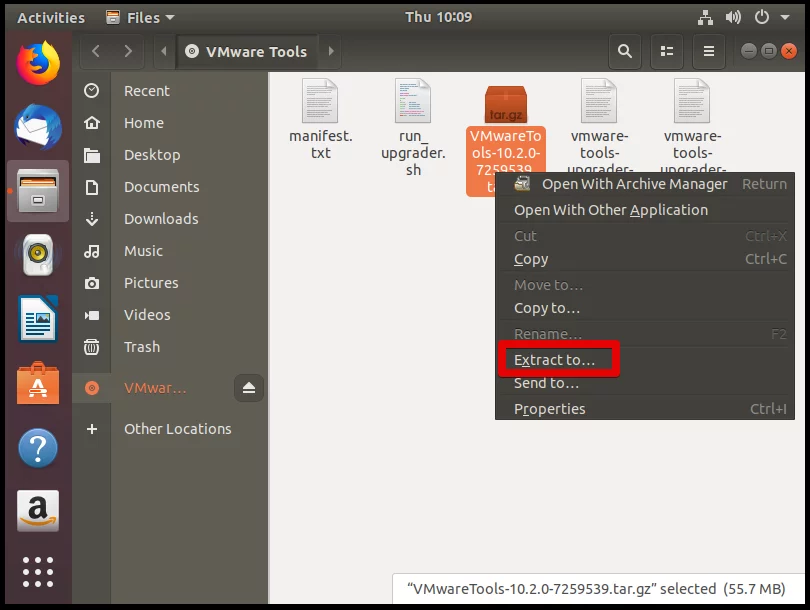
Task: Switch to list view icon
Action: [x=667, y=51]
